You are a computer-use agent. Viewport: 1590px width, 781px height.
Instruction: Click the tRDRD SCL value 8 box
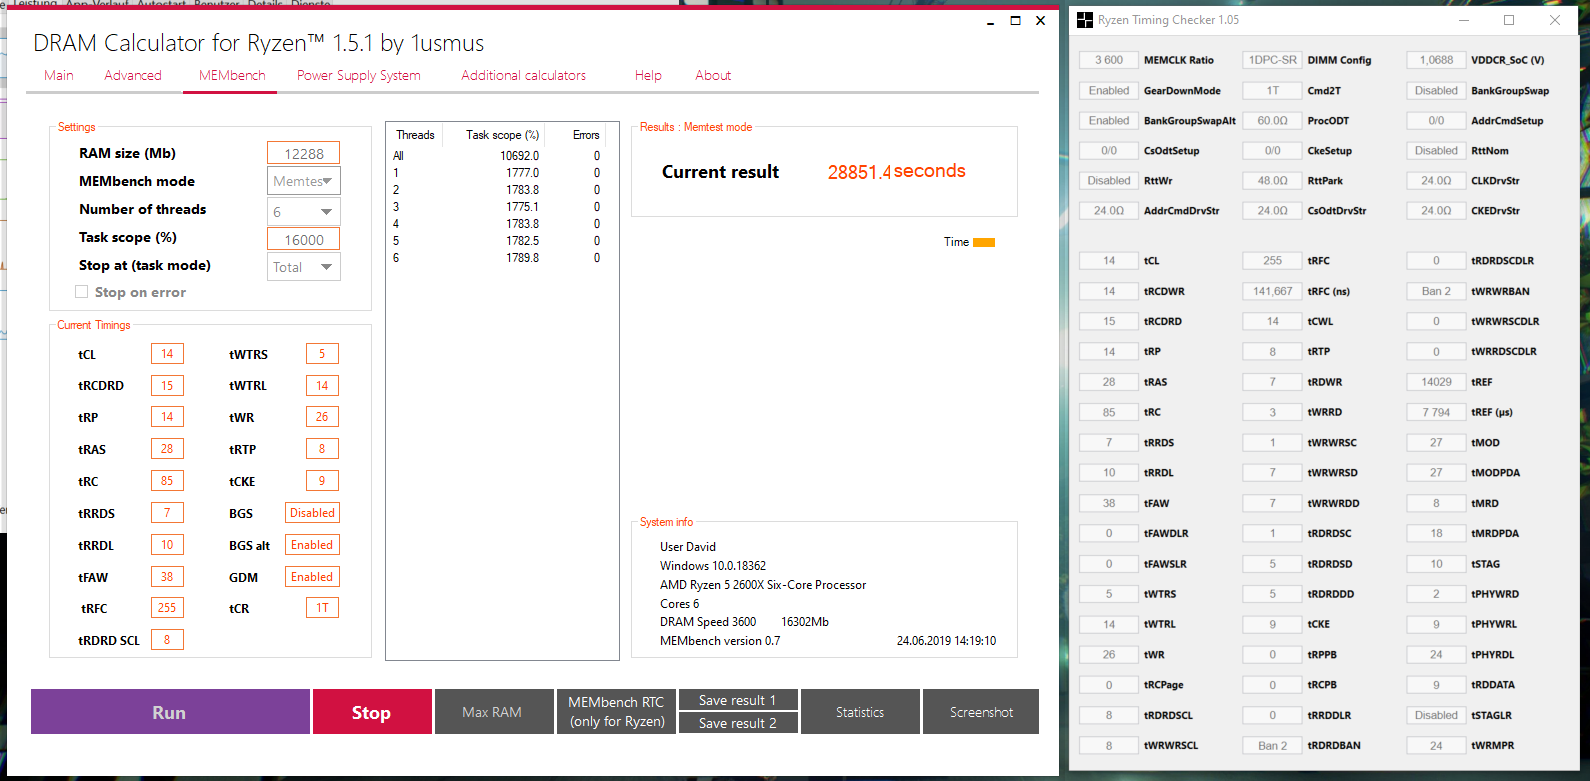(x=167, y=640)
